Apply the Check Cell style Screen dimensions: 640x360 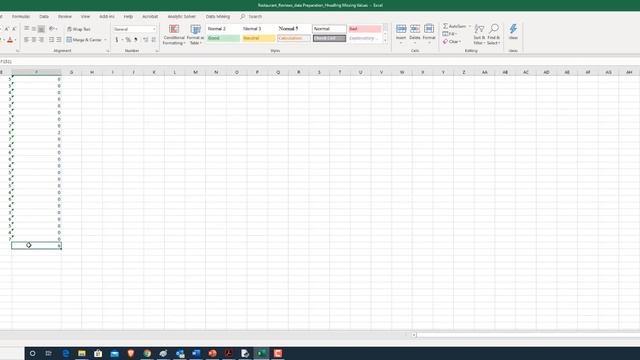[x=329, y=38]
